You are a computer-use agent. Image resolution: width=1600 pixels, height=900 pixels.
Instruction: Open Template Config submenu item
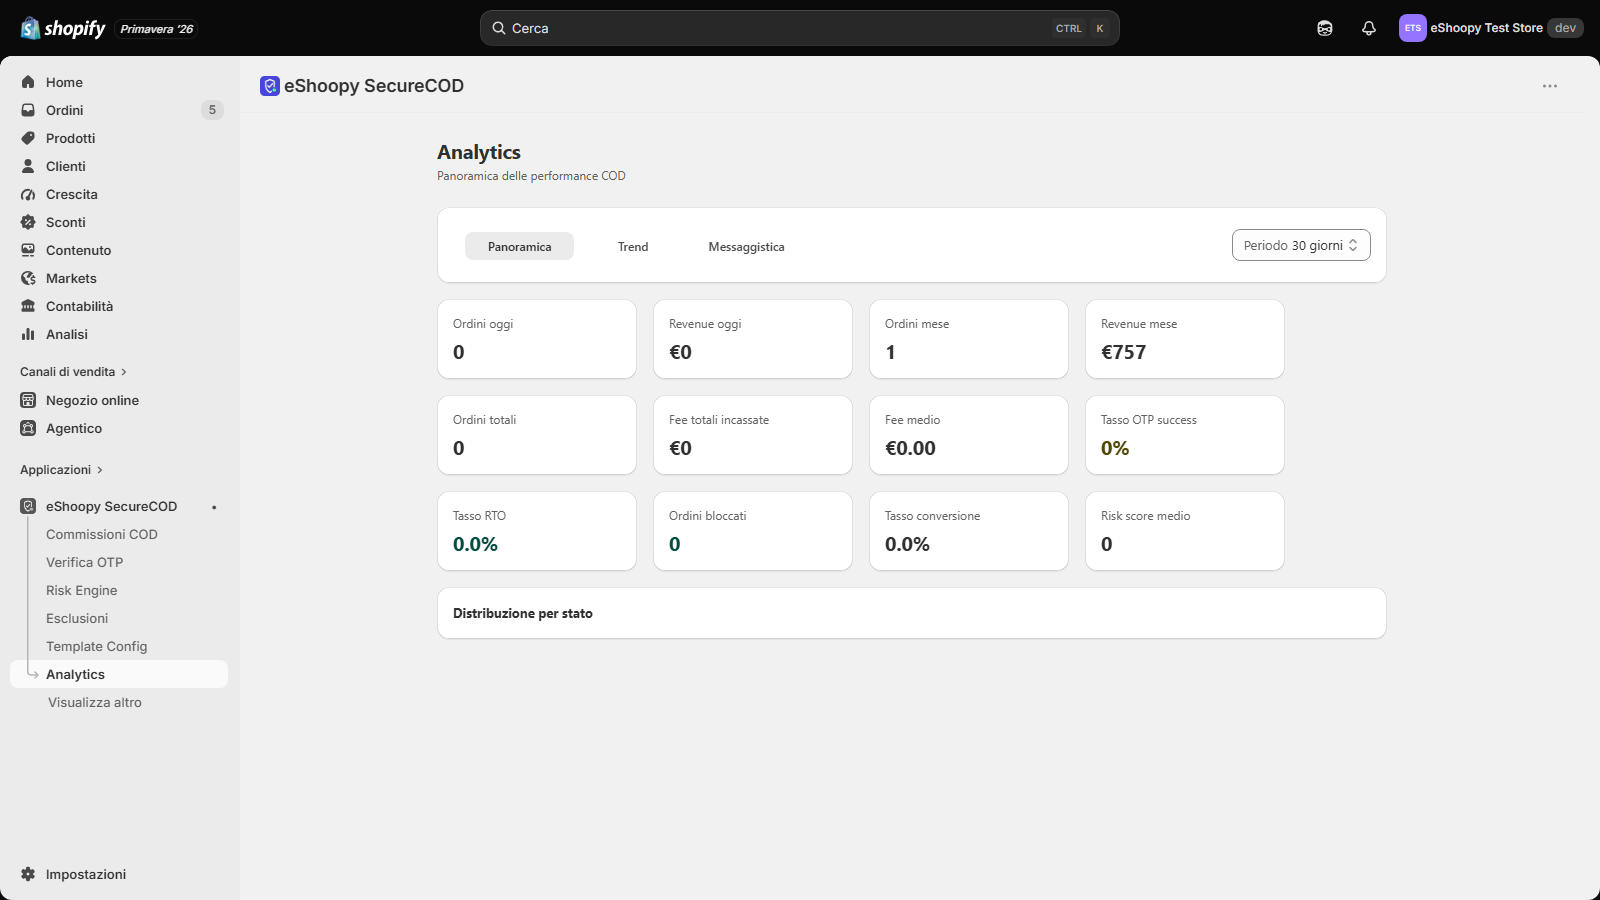pyautogui.click(x=97, y=646)
